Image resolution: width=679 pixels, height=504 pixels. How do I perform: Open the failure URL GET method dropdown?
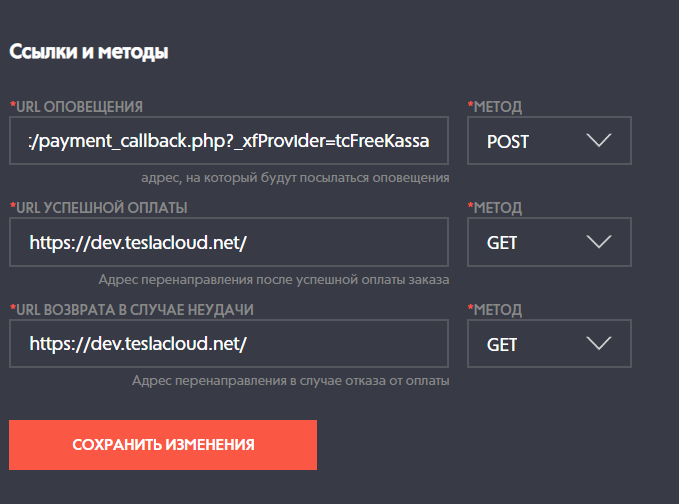548,344
